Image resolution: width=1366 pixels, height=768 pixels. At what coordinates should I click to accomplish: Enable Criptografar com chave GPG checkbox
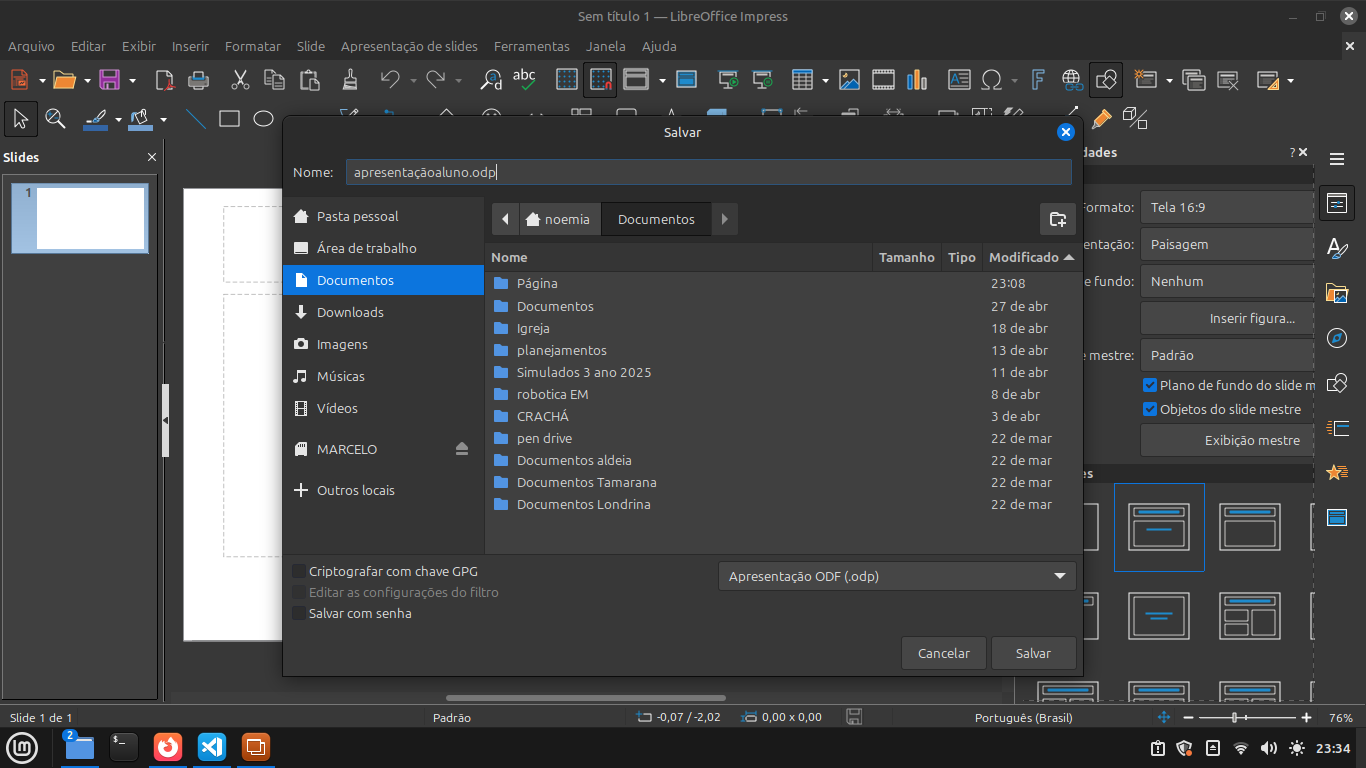(x=299, y=571)
